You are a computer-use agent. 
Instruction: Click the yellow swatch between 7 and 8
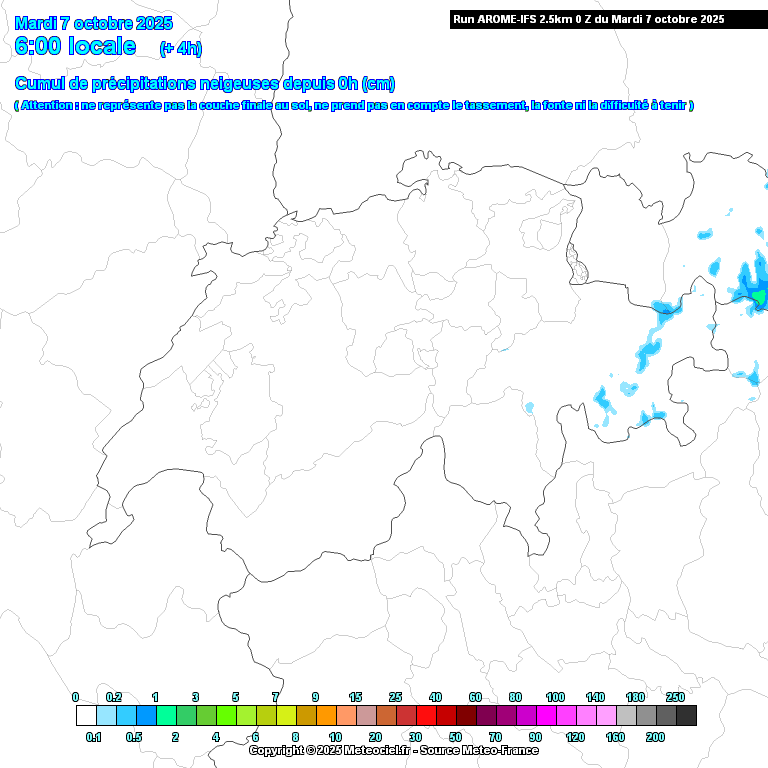[x=286, y=716]
